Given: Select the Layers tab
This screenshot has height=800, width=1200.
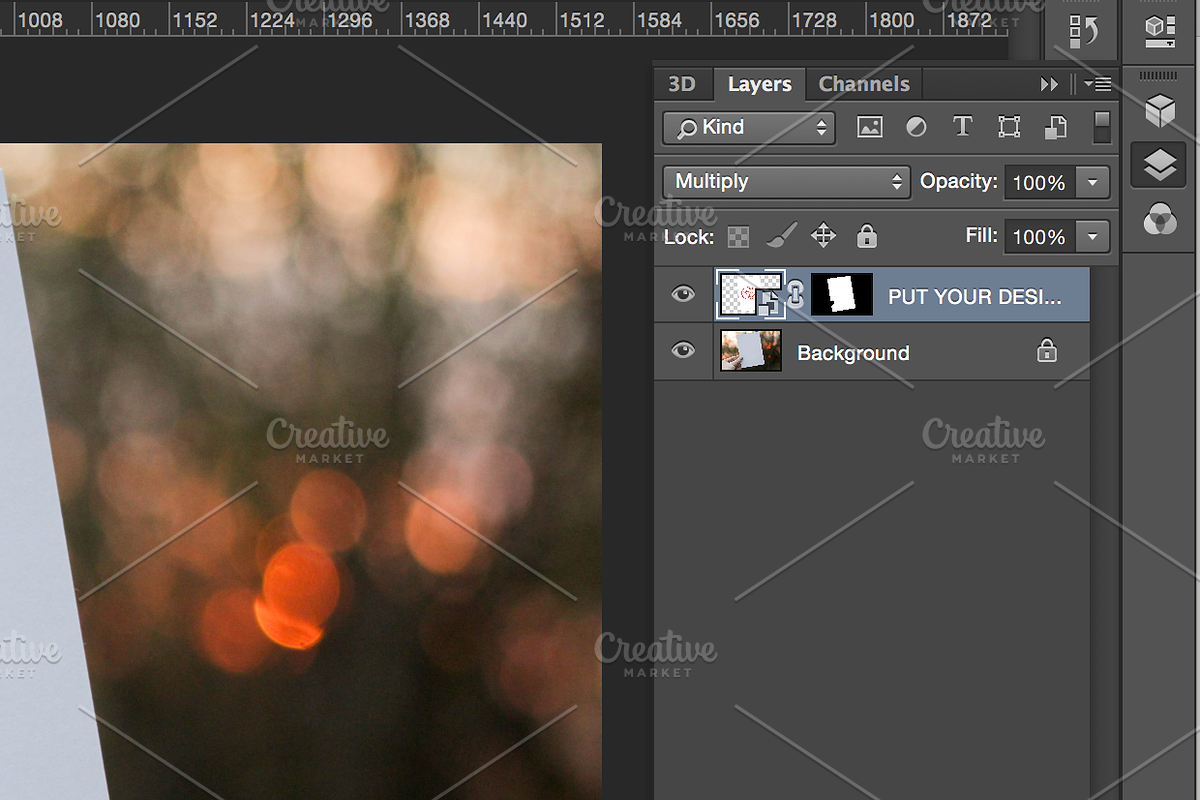Looking at the screenshot, I should coord(760,85).
